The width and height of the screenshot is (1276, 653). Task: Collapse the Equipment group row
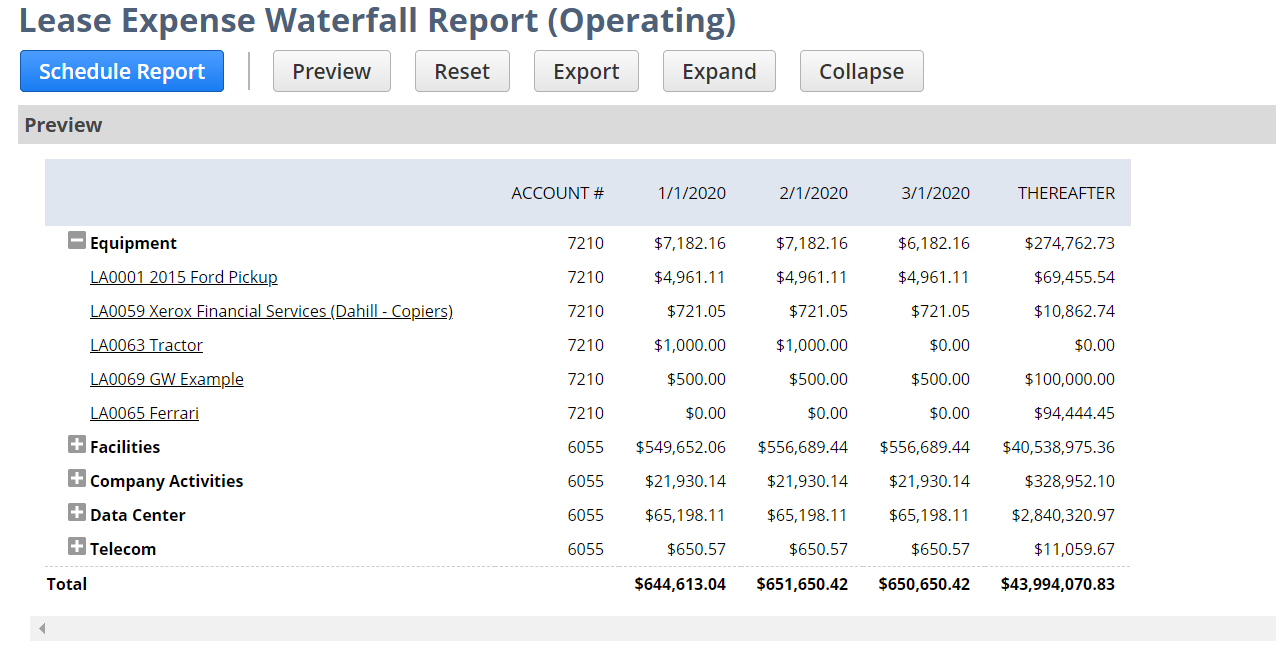(76, 240)
